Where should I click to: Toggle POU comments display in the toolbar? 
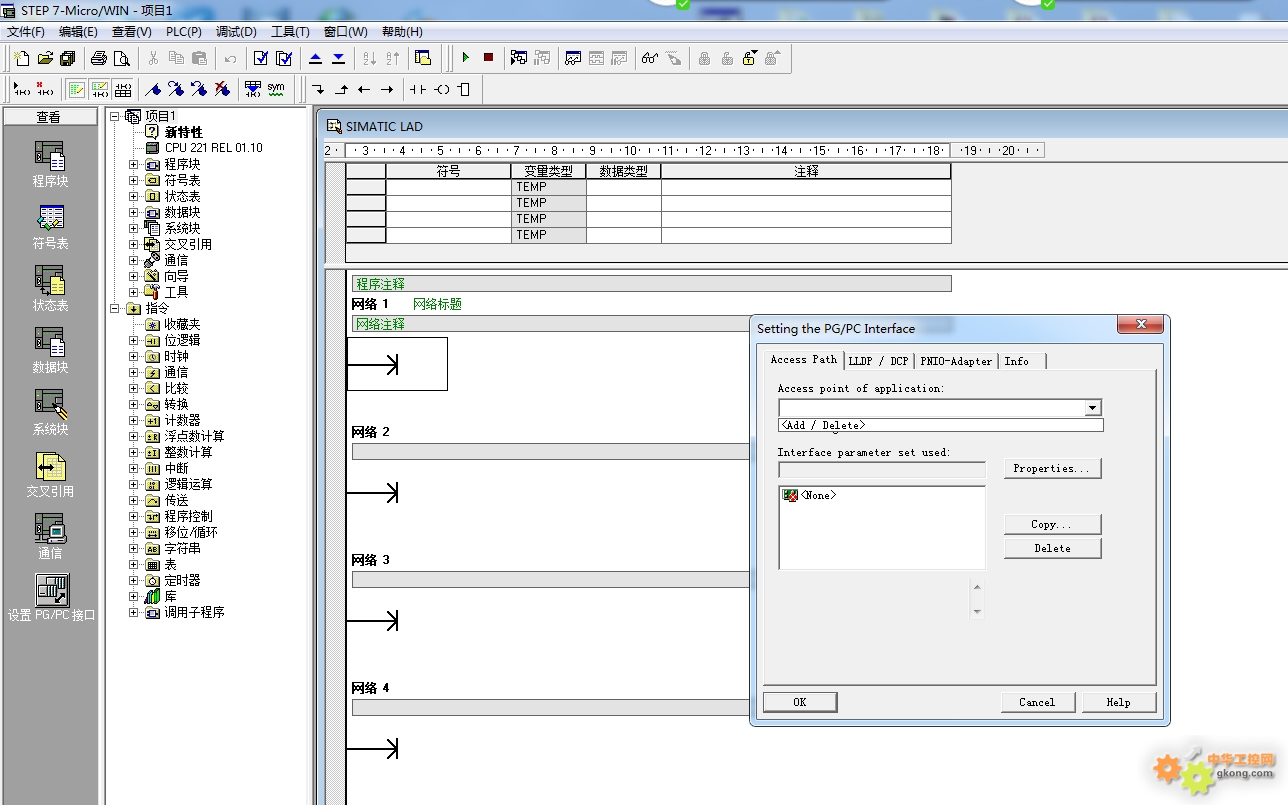[77, 89]
